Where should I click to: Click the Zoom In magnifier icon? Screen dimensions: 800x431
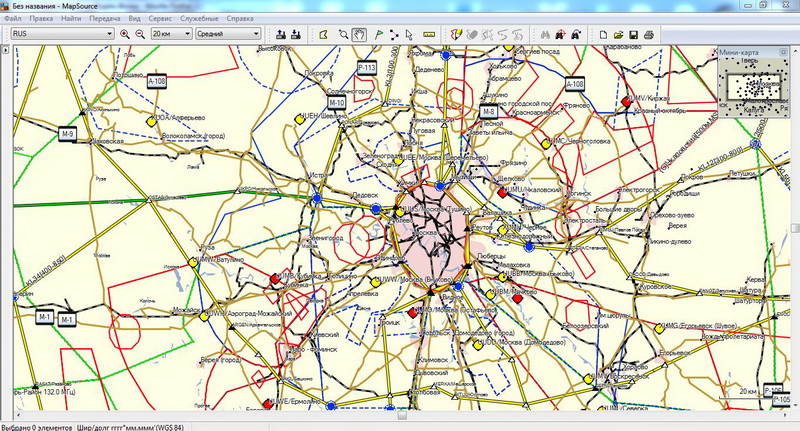pyautogui.click(x=124, y=34)
